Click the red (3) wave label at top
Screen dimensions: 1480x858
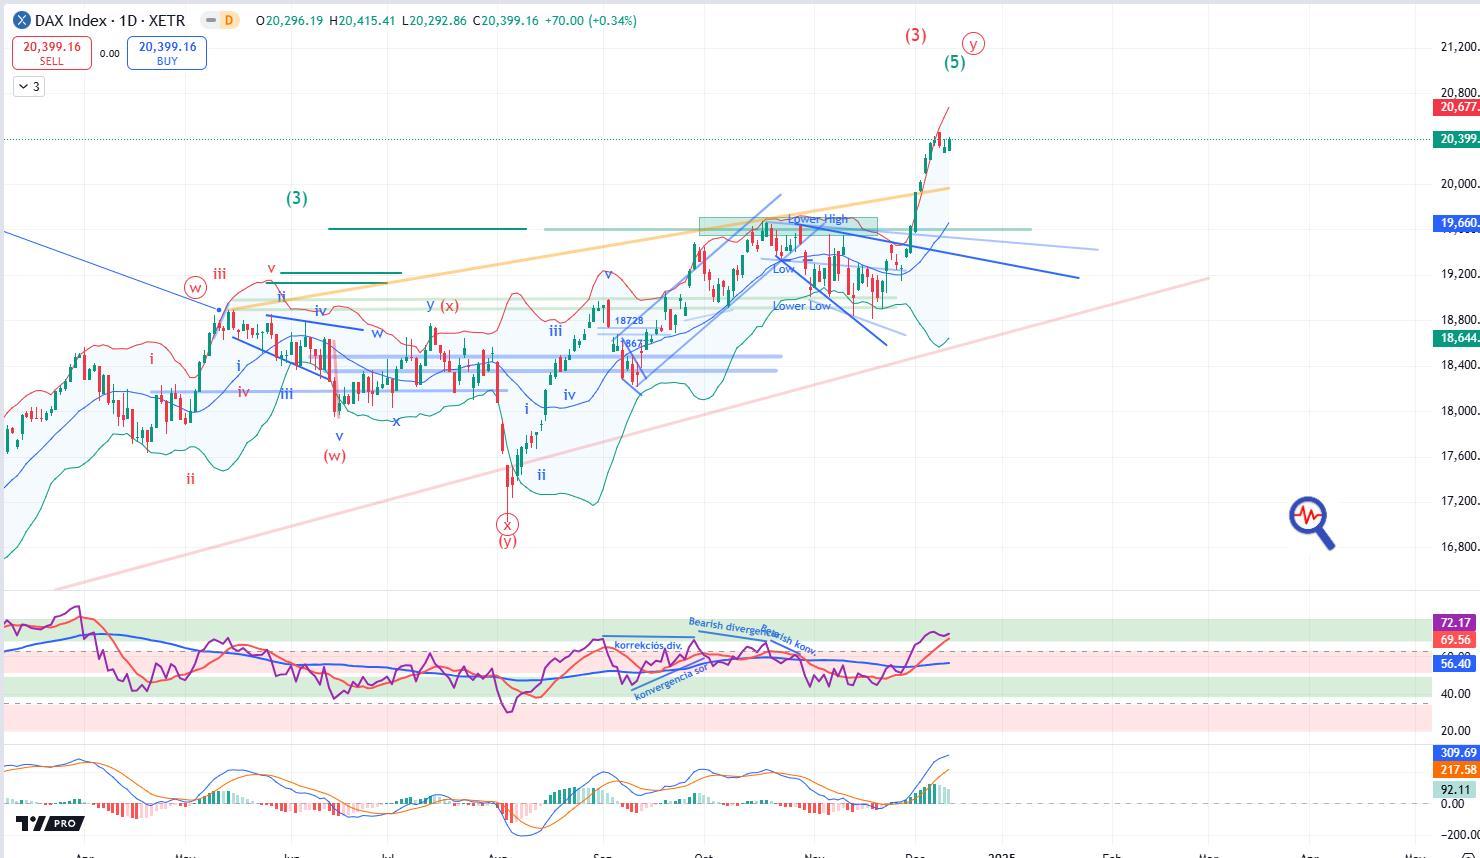pos(916,35)
